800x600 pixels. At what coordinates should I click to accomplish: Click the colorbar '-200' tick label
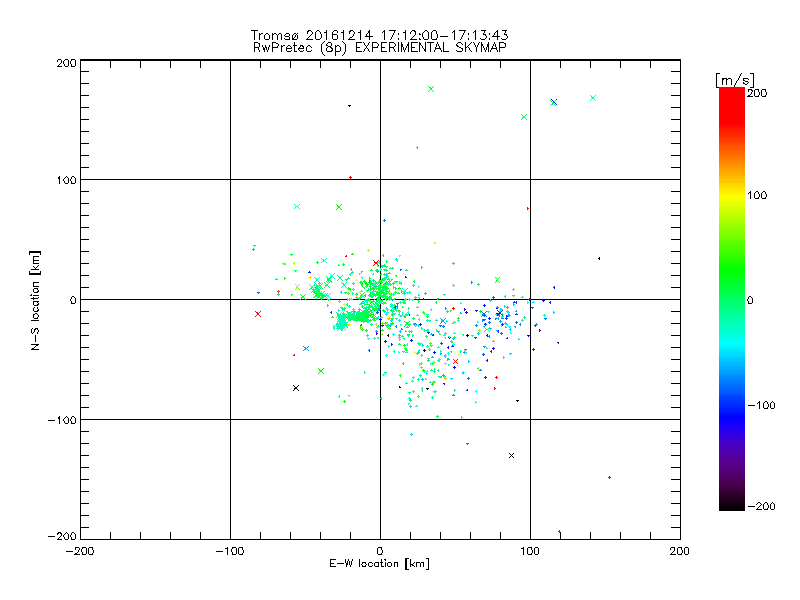click(761, 506)
